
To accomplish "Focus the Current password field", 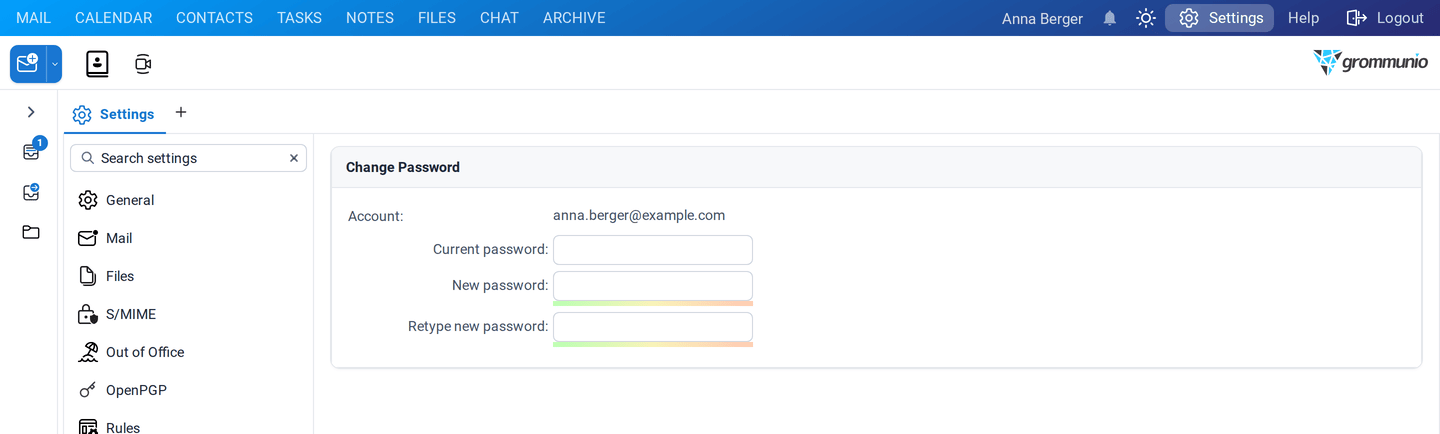I will tap(653, 250).
